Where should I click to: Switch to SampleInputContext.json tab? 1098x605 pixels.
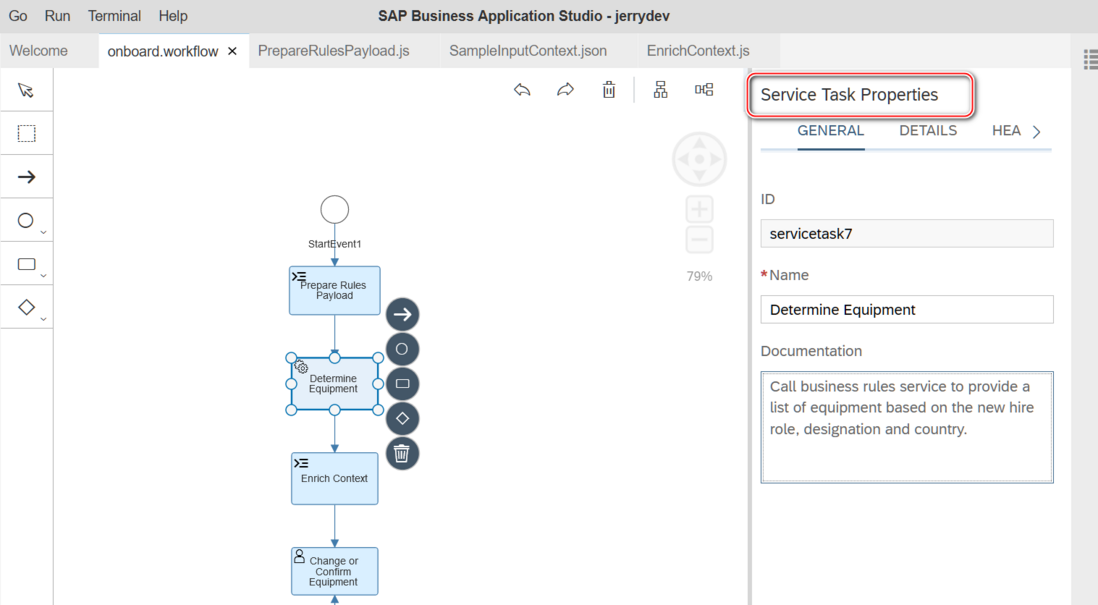point(528,50)
